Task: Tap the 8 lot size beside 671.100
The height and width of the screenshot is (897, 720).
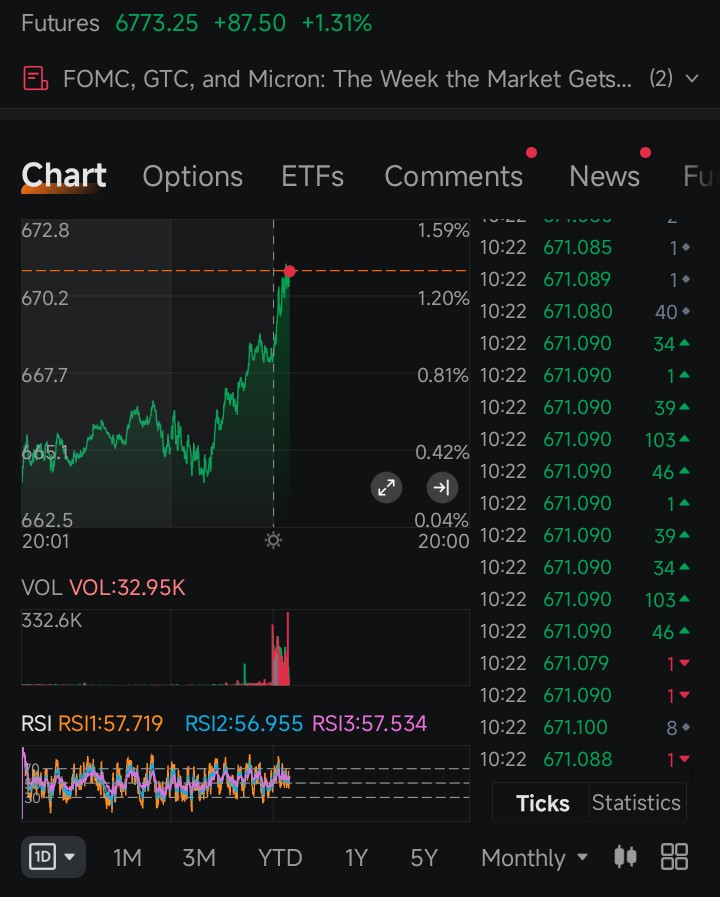Action: point(672,728)
